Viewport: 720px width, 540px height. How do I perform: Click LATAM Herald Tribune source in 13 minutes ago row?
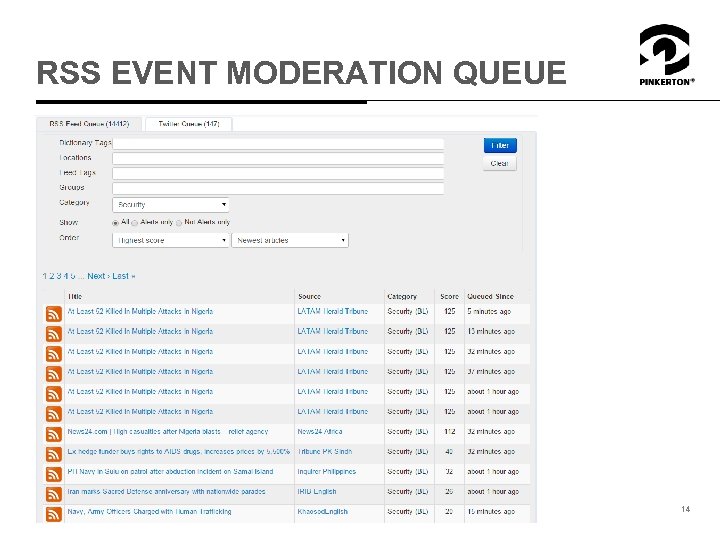point(333,331)
